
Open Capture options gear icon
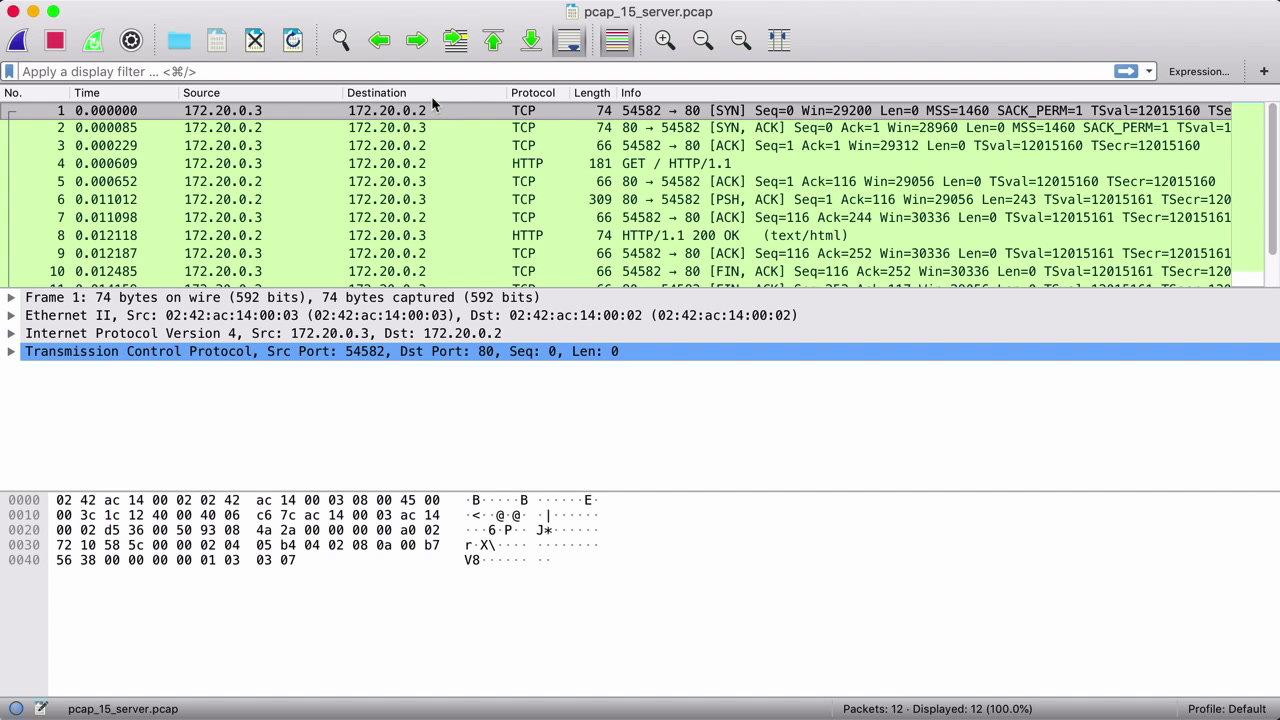pos(131,40)
